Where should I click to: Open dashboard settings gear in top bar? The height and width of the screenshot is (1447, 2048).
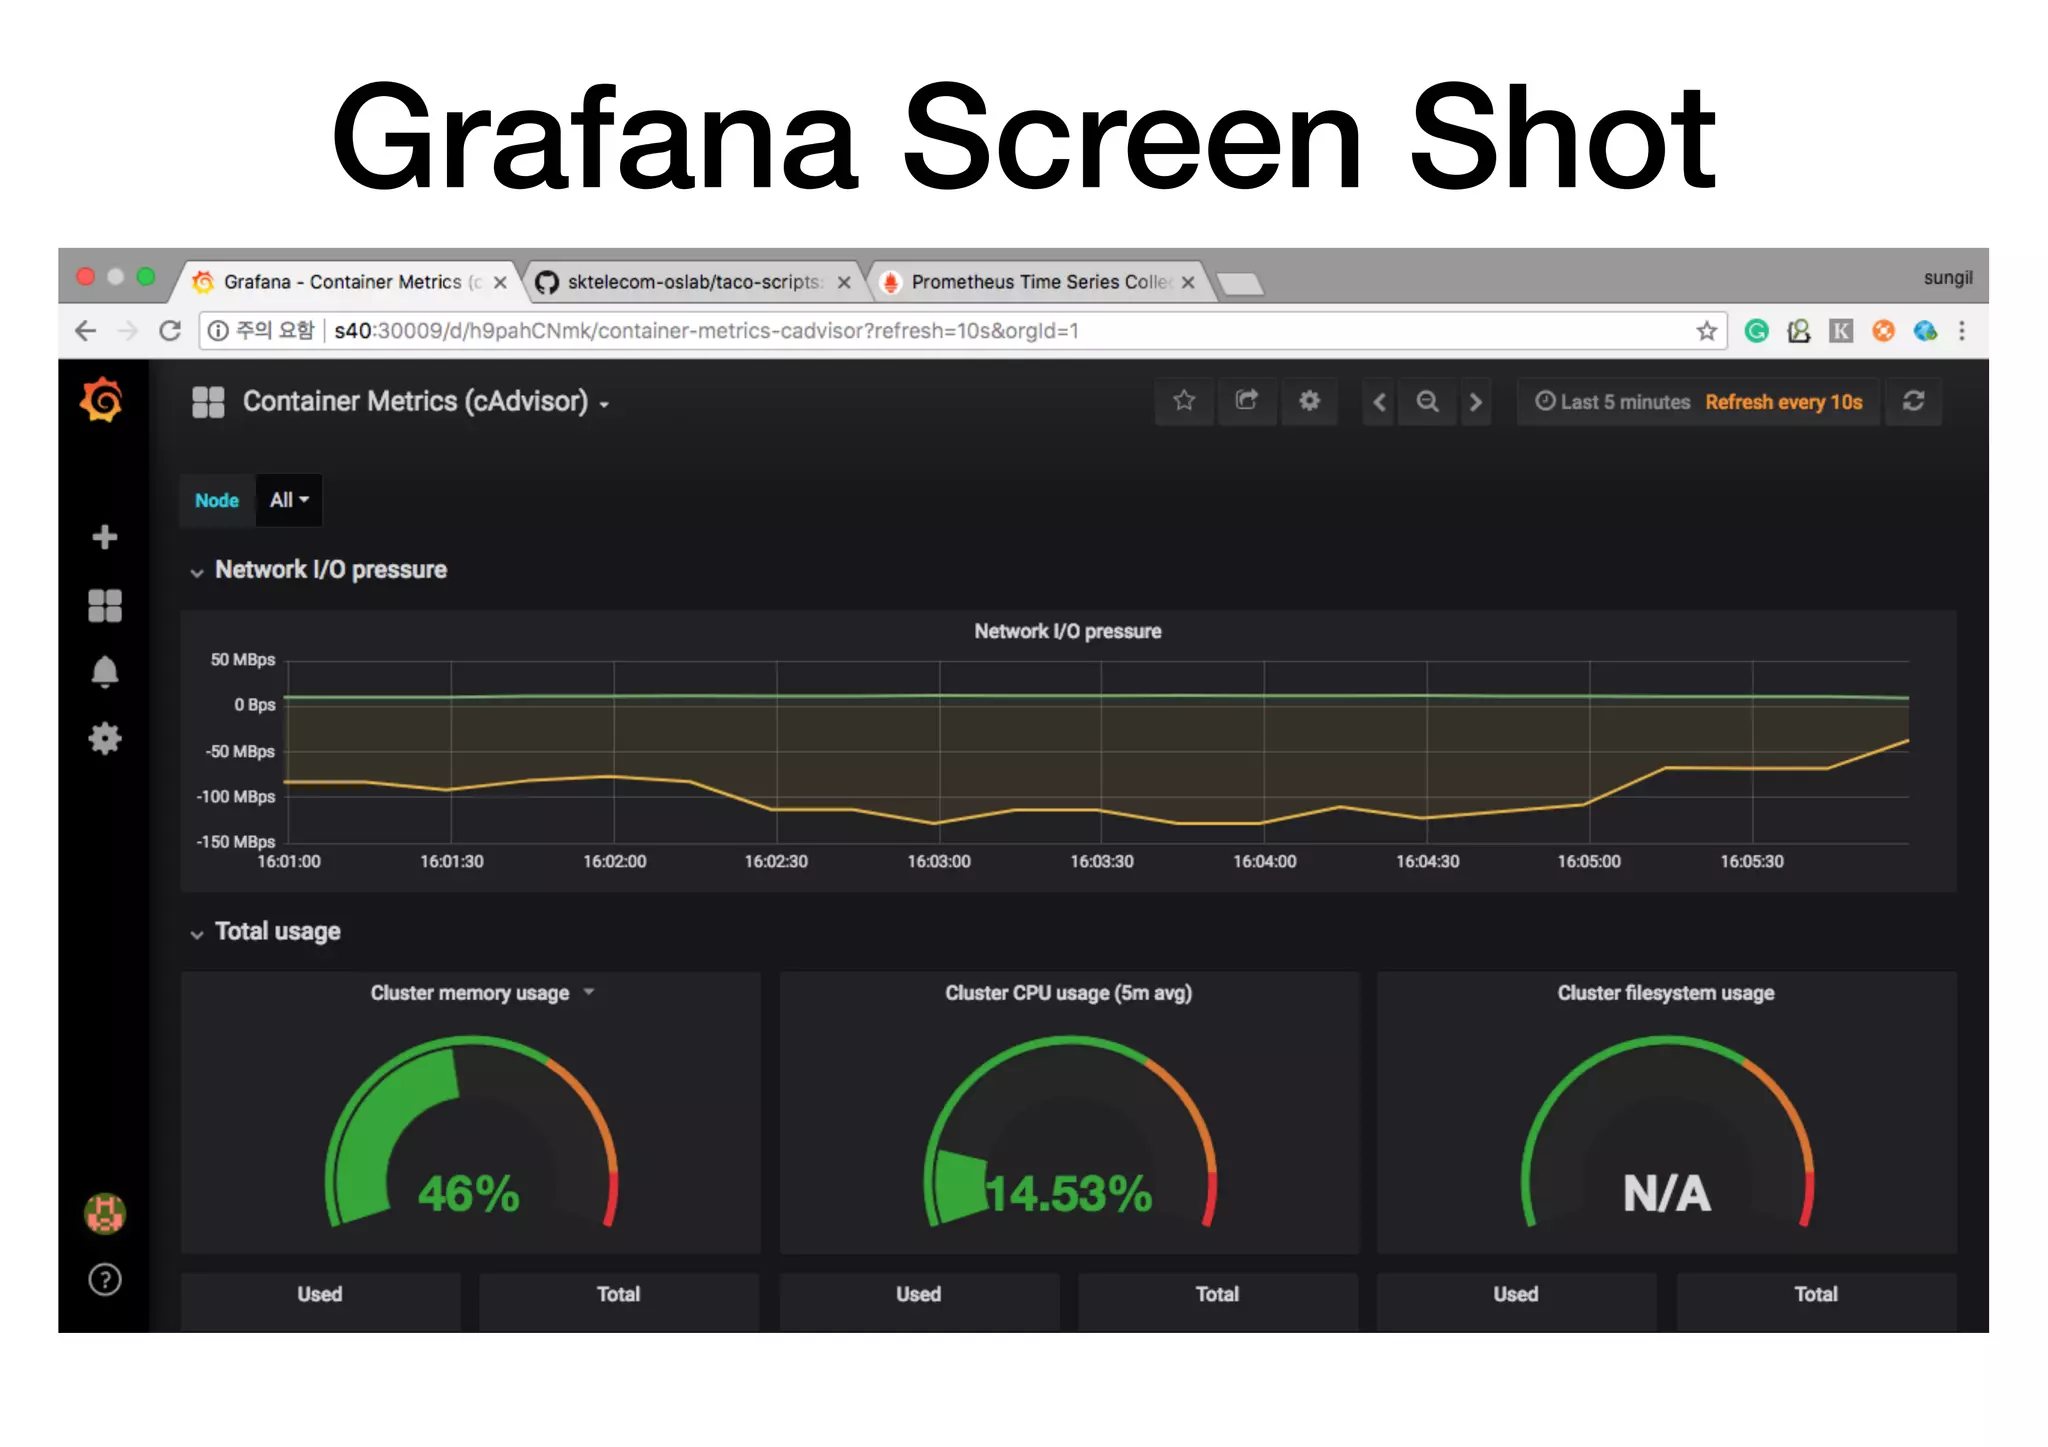[x=1309, y=401]
